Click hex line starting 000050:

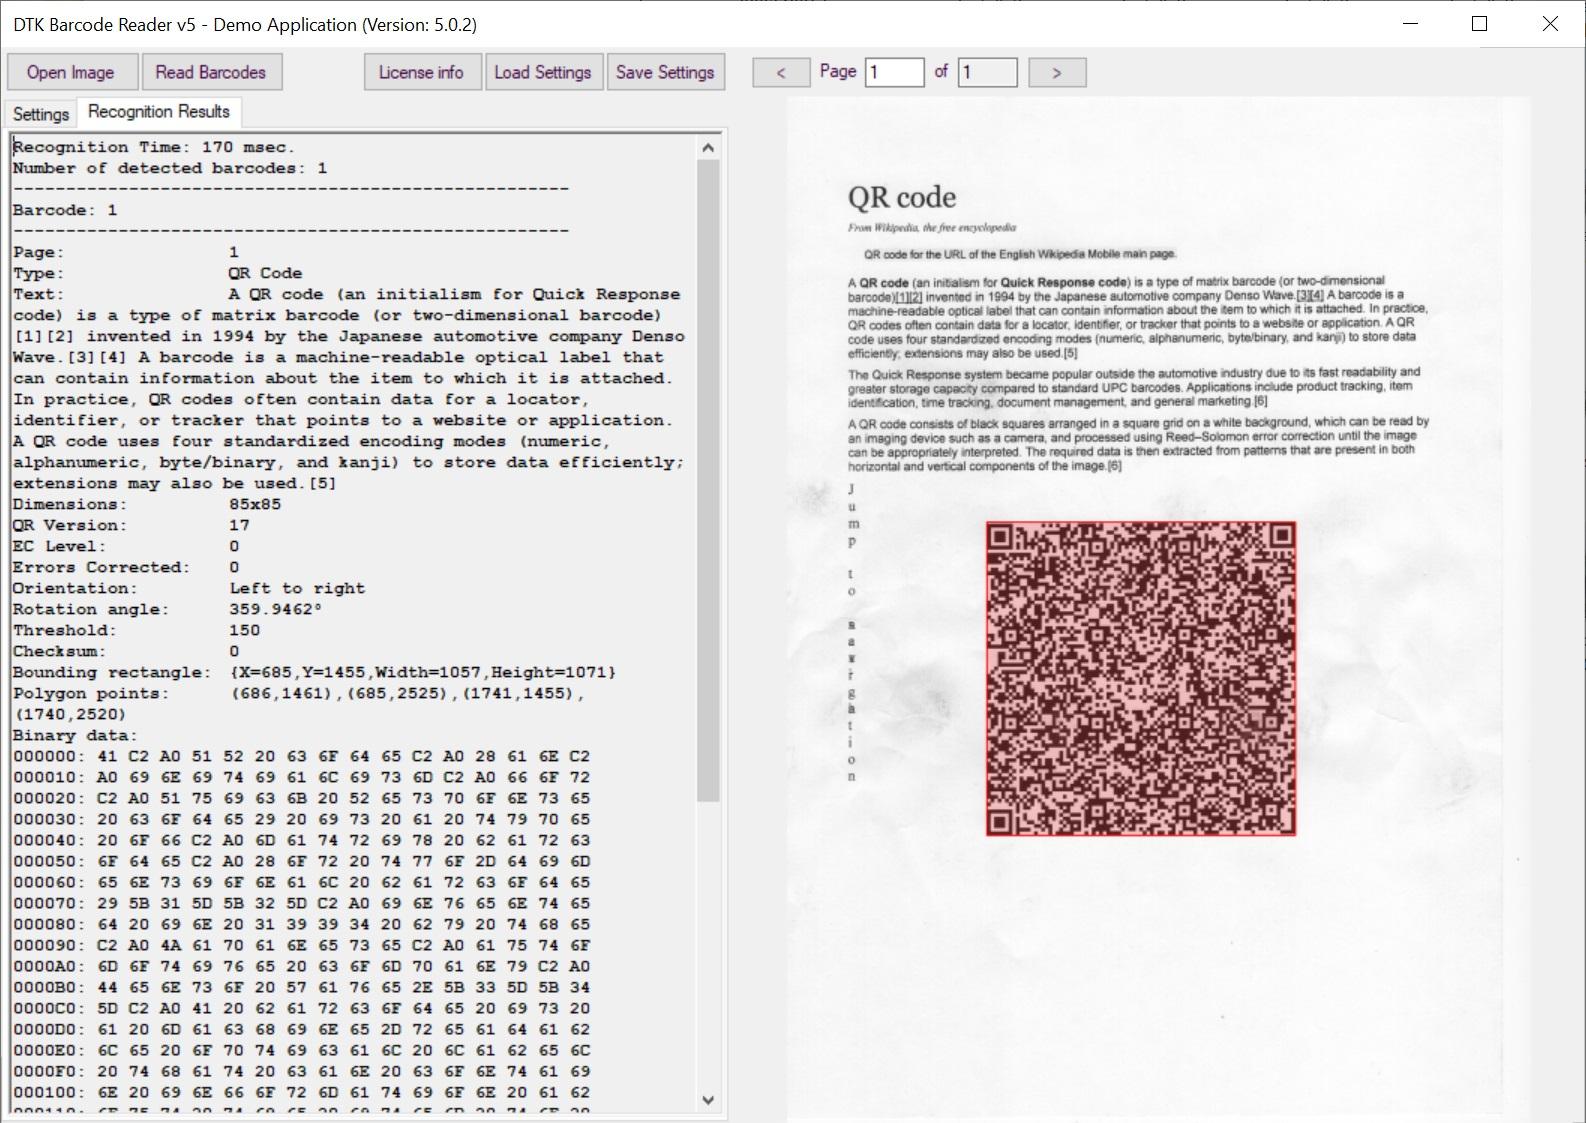click(x=301, y=861)
